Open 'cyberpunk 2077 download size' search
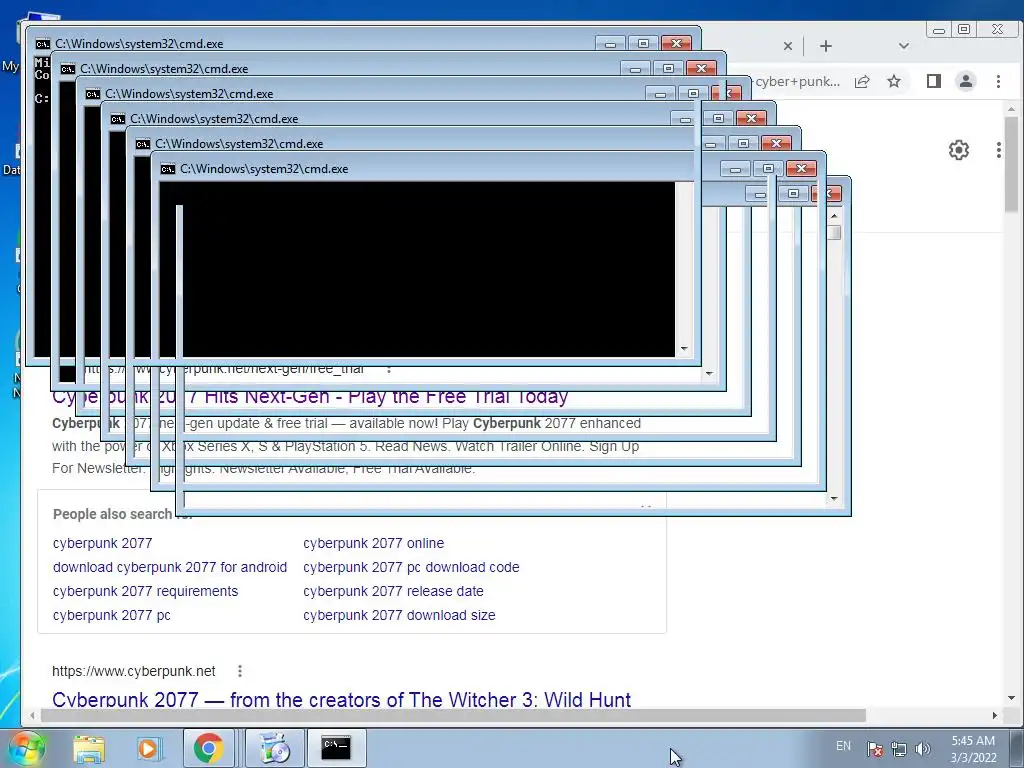This screenshot has height=768, width=1024. coord(399,615)
